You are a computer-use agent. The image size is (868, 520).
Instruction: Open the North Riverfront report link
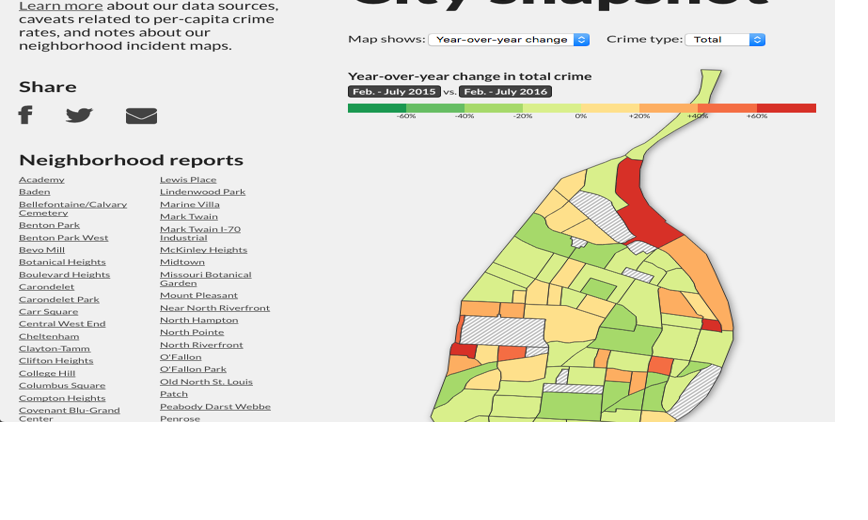click(202, 345)
